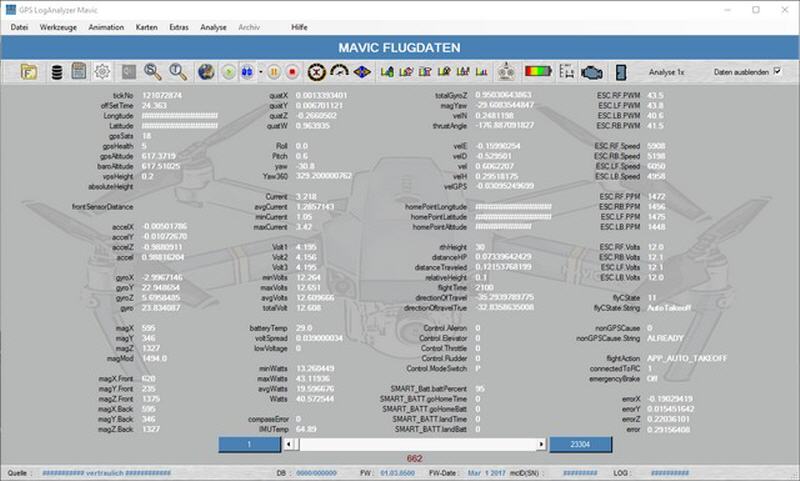The height and width of the screenshot is (481, 800).
Task: Open small dropdown arrow beside step icon
Action: click(260, 72)
